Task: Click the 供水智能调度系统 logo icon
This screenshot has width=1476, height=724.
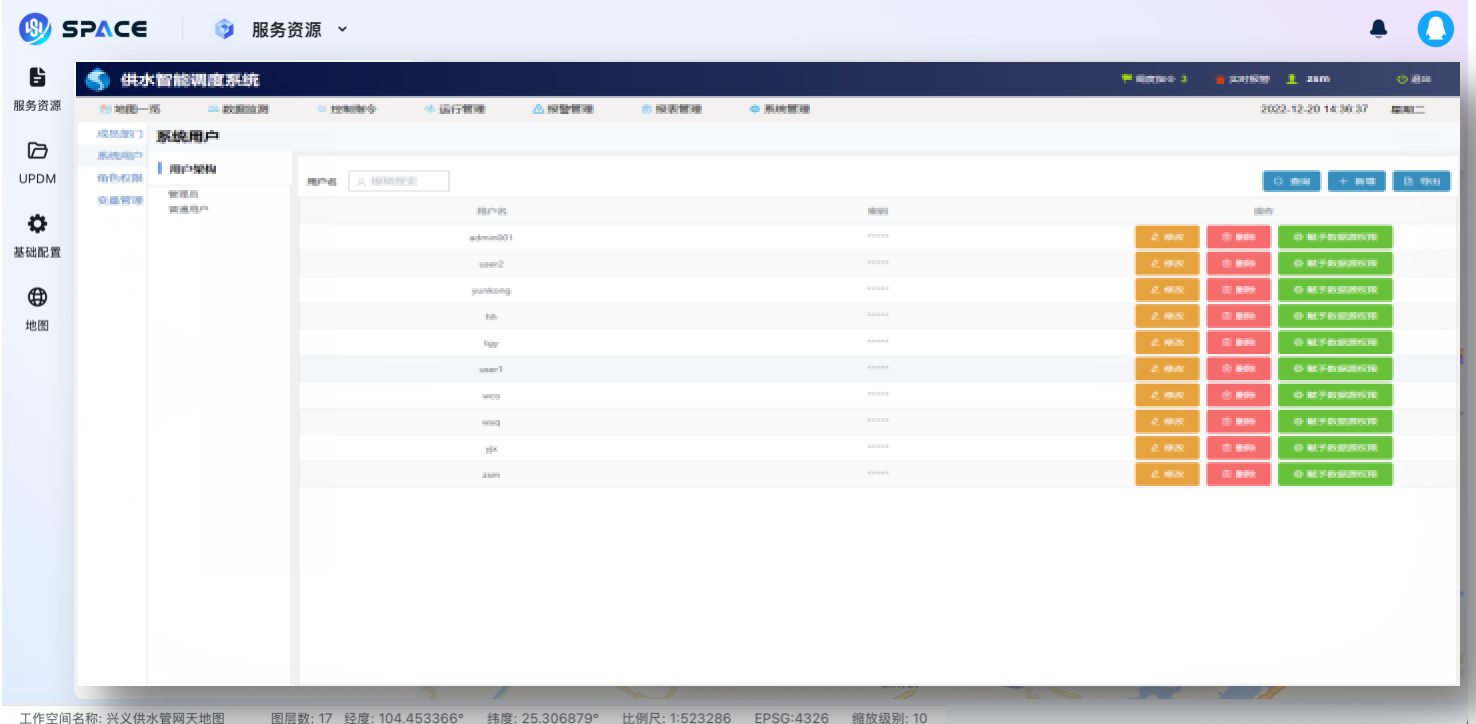Action: (x=96, y=80)
